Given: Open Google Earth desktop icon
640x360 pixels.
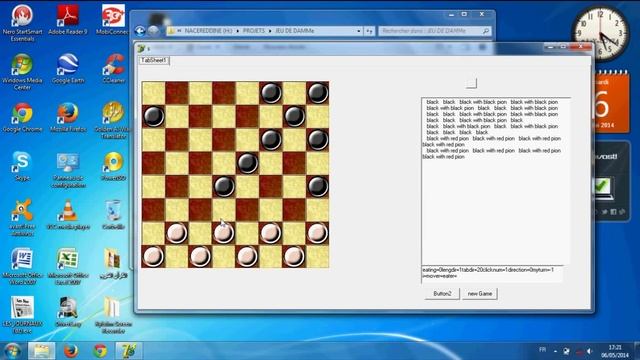Looking at the screenshot, I should click(68, 69).
